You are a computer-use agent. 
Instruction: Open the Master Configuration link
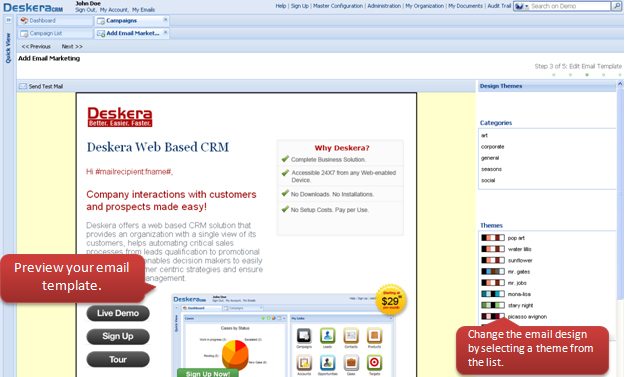[338, 6]
